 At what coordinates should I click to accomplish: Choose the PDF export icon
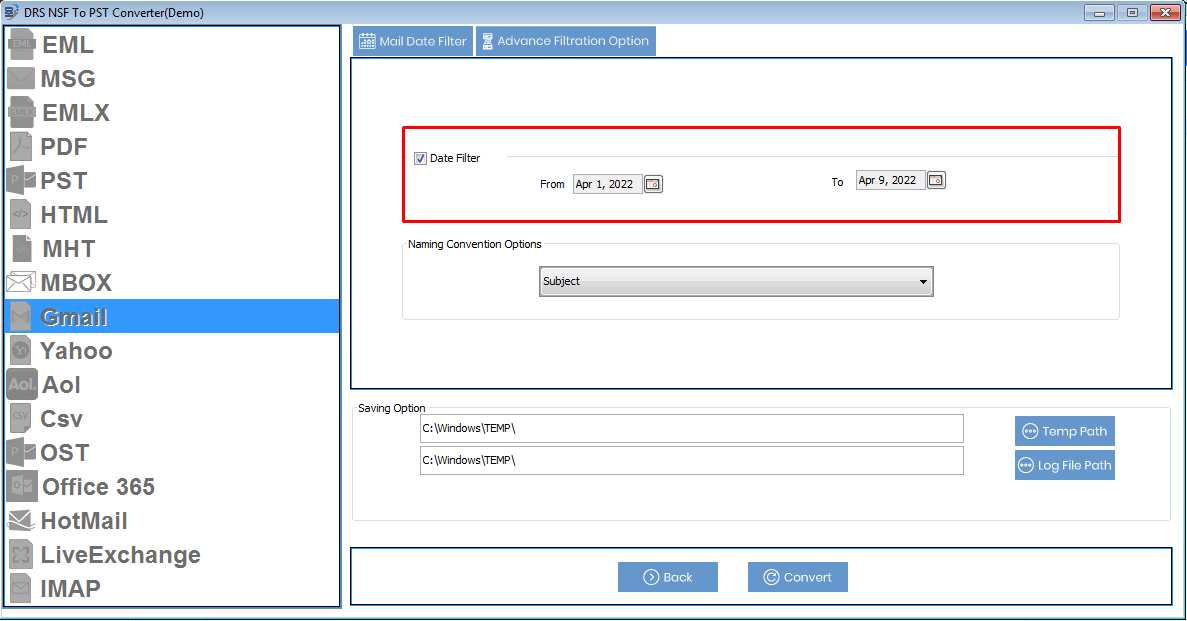coord(21,147)
